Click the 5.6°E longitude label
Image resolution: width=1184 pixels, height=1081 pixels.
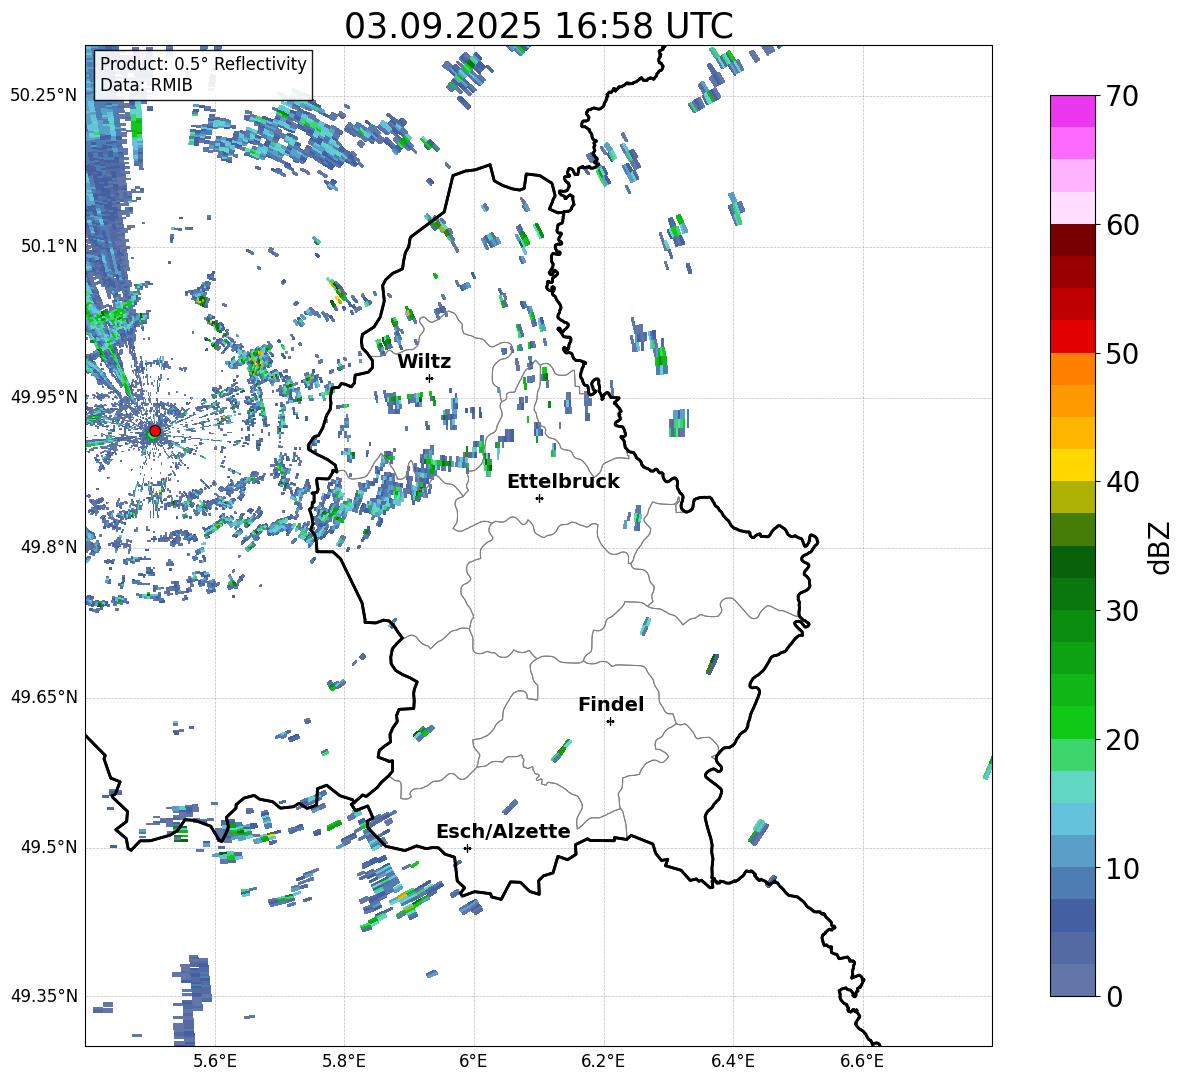[x=215, y=1061]
